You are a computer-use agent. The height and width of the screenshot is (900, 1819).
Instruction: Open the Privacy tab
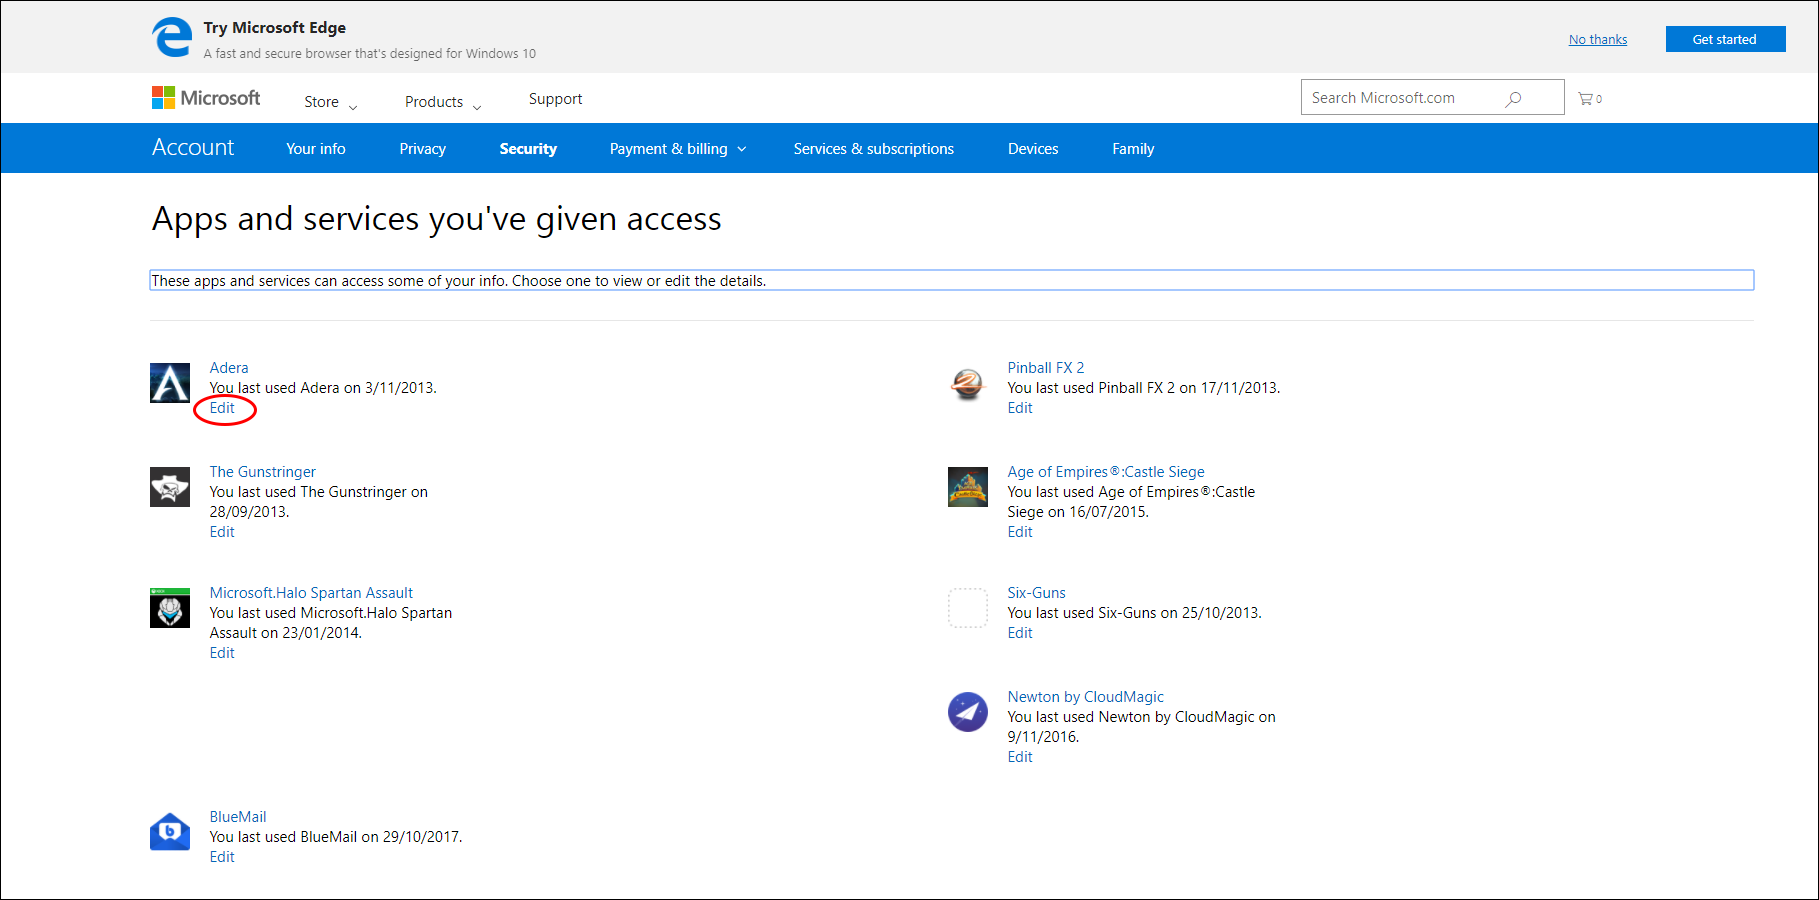point(423,149)
